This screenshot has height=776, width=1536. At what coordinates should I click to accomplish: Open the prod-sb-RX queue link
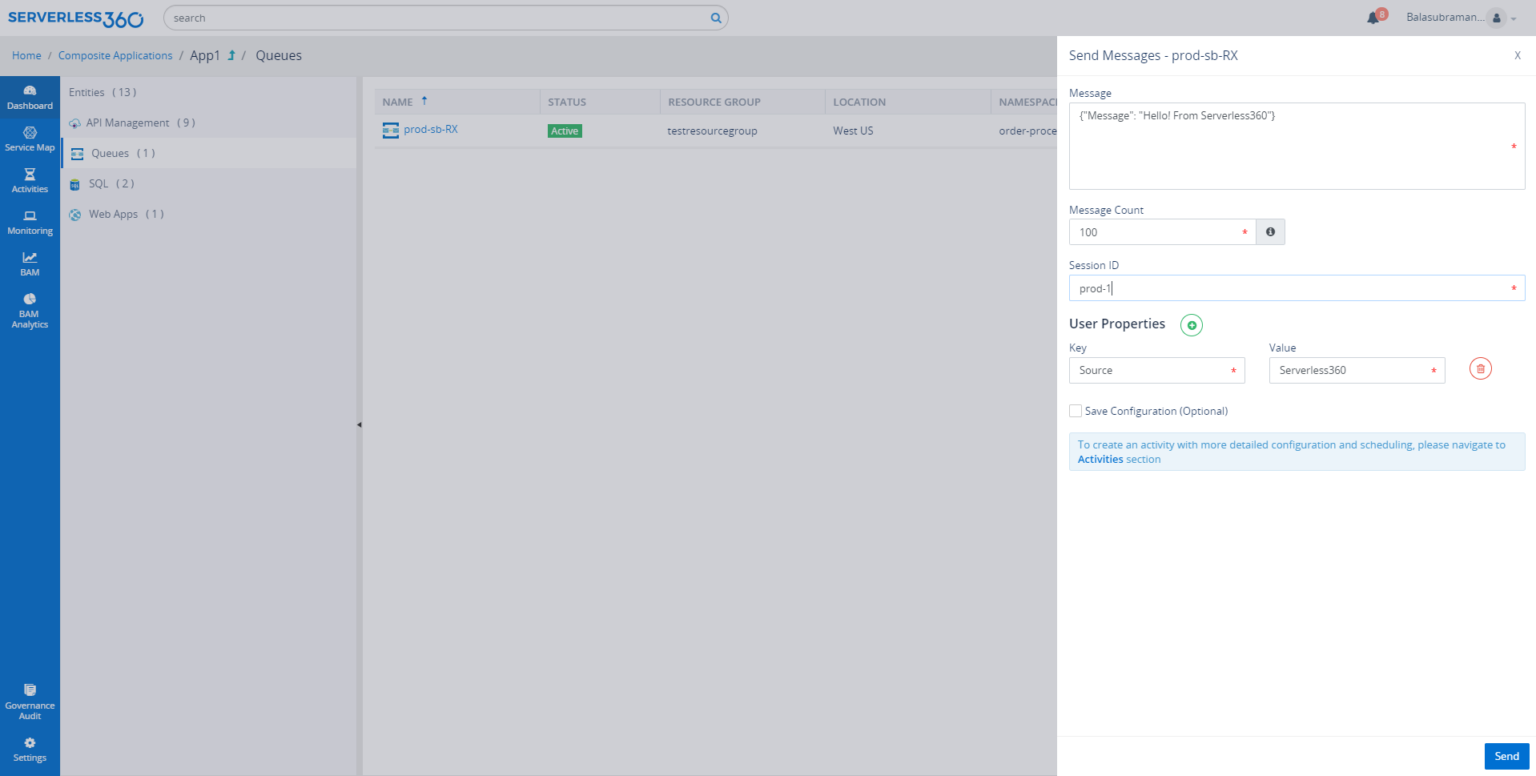click(x=430, y=129)
